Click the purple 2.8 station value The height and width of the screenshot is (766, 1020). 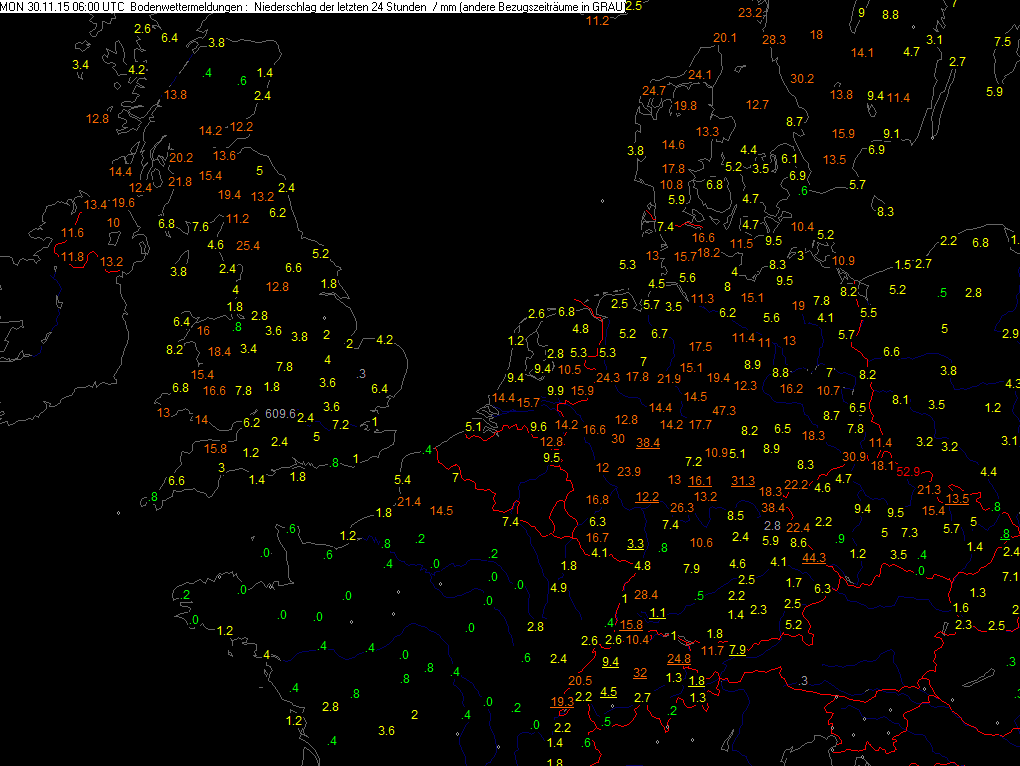point(771,525)
